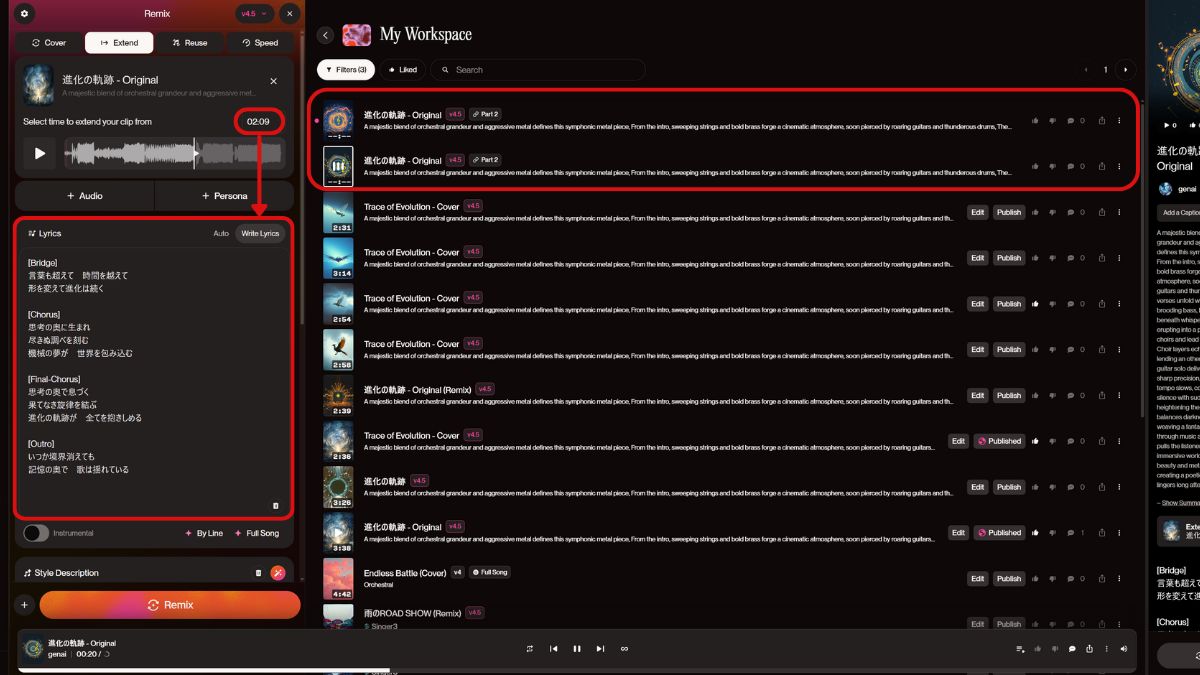Click the infinity icon in the player bar

(625, 649)
